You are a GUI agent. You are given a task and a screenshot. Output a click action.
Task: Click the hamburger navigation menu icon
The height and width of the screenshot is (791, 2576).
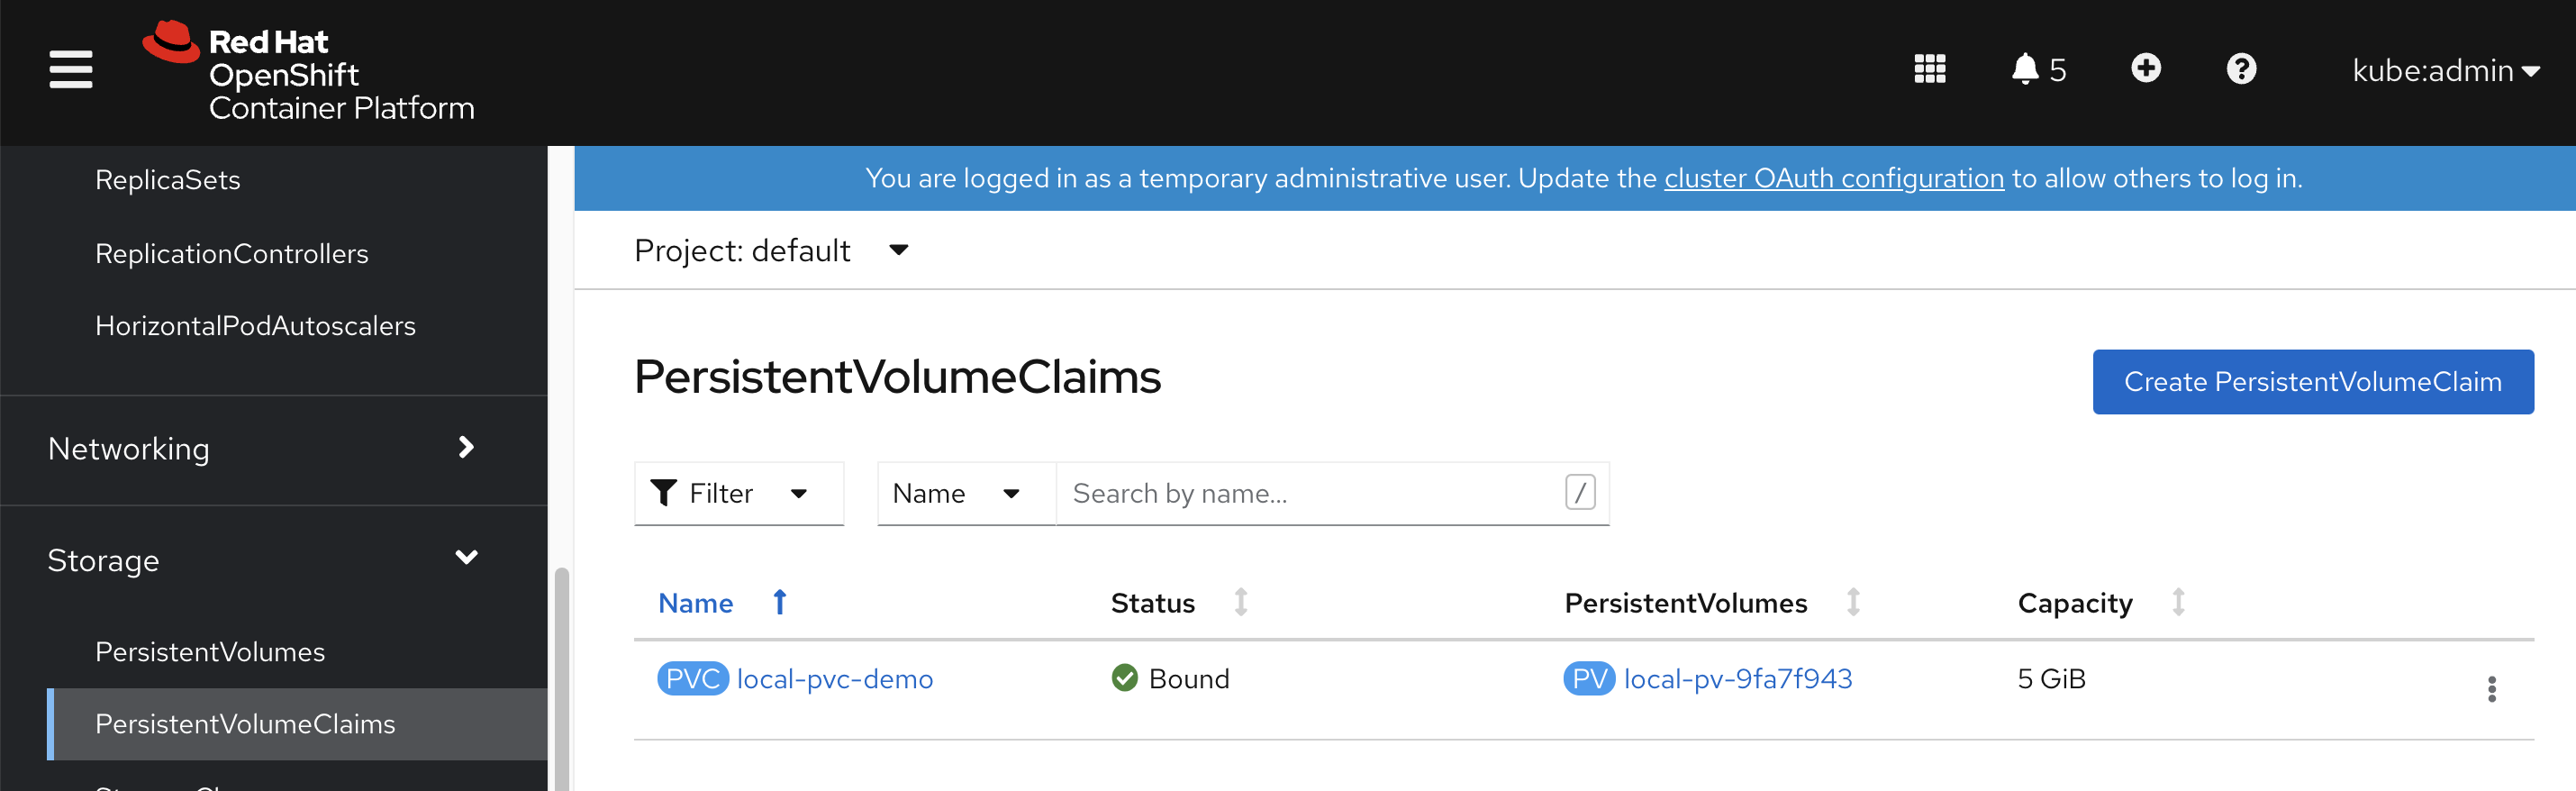point(70,69)
